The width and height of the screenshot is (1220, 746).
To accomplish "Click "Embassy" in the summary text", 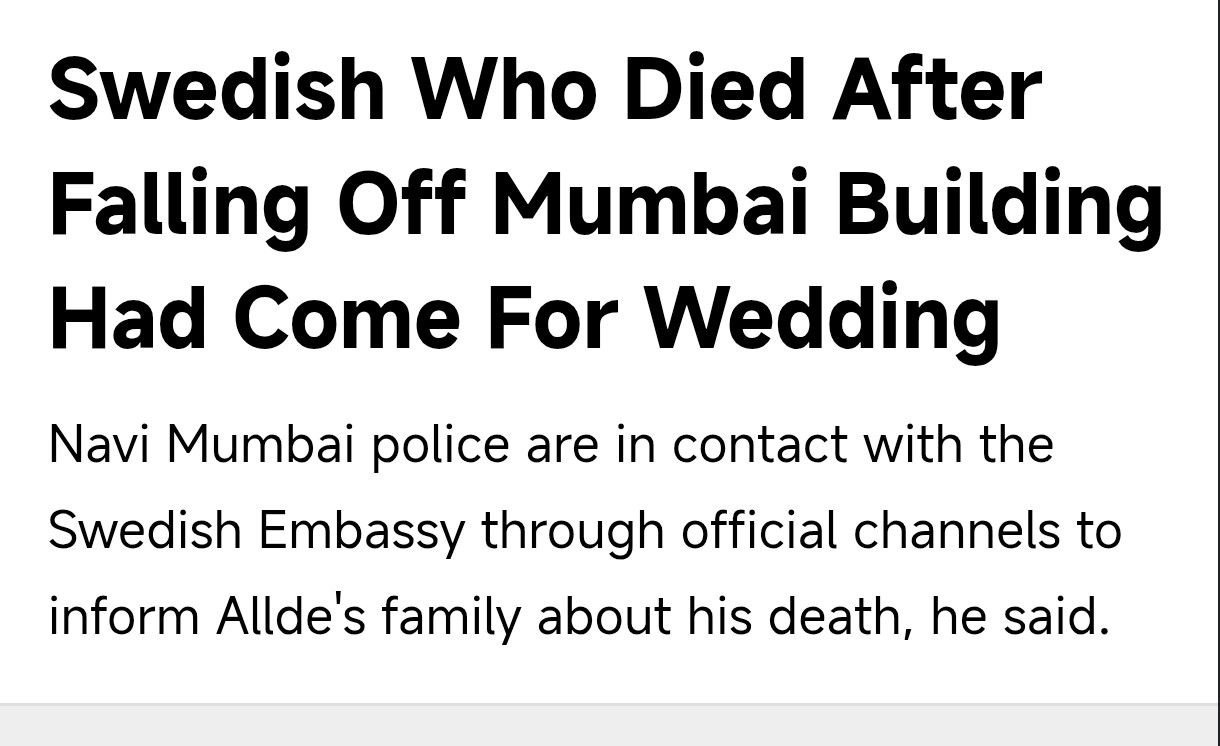I will click(x=362, y=531).
